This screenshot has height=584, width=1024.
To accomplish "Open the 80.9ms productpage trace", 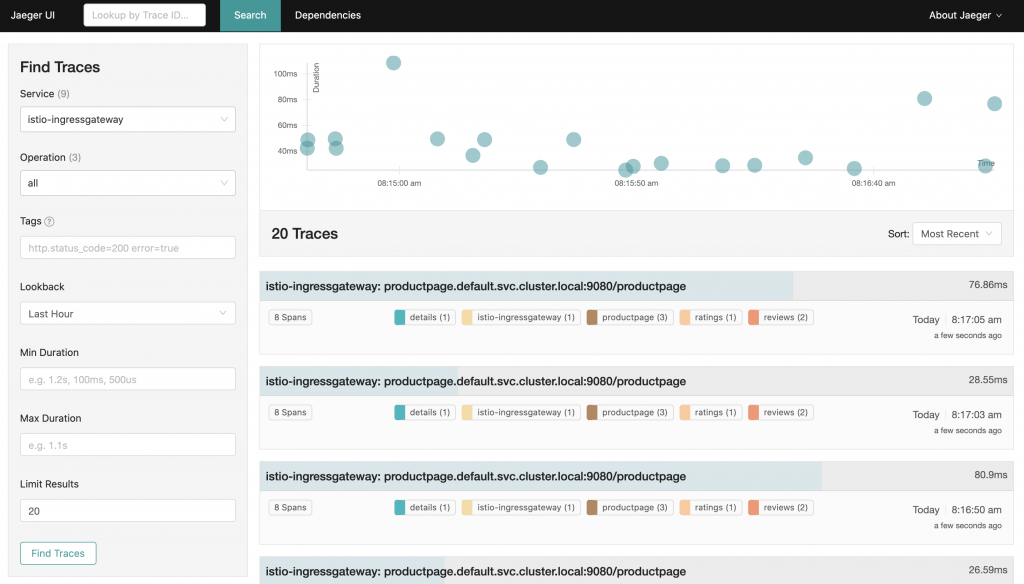I will 636,476.
